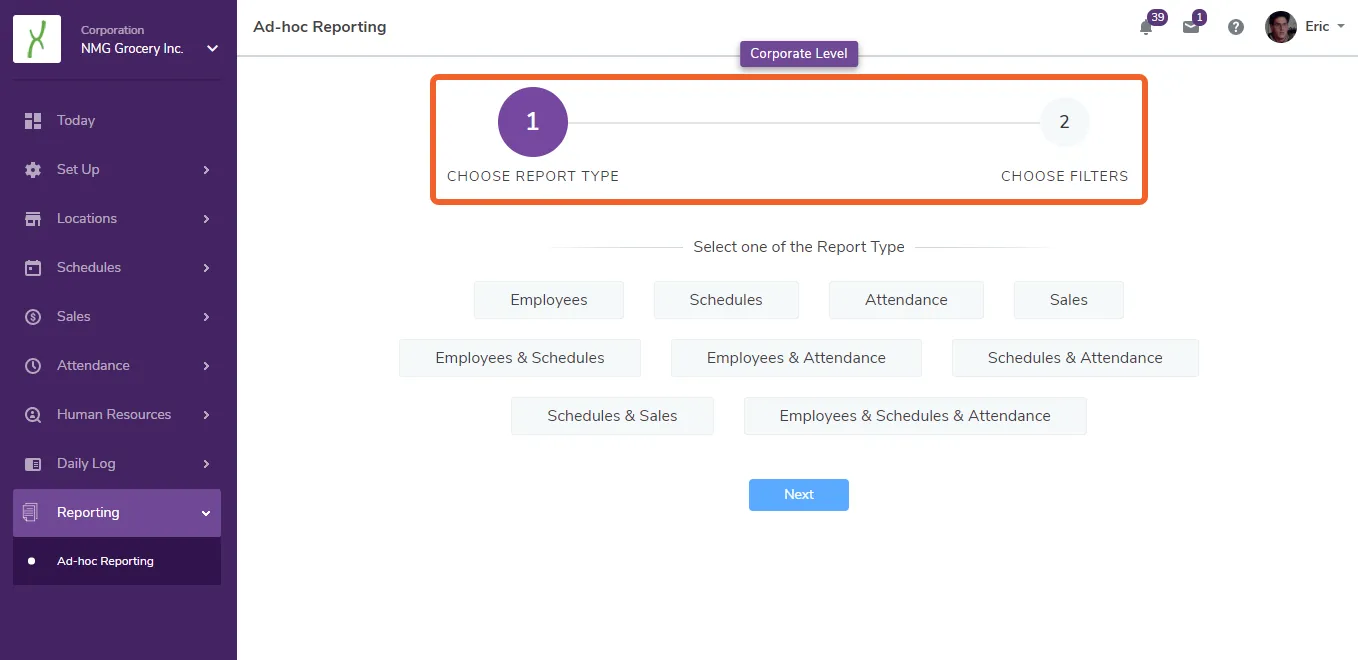Image resolution: width=1358 pixels, height=660 pixels.
Task: Expand the Human Resources menu chevron
Action: [x=206, y=415]
